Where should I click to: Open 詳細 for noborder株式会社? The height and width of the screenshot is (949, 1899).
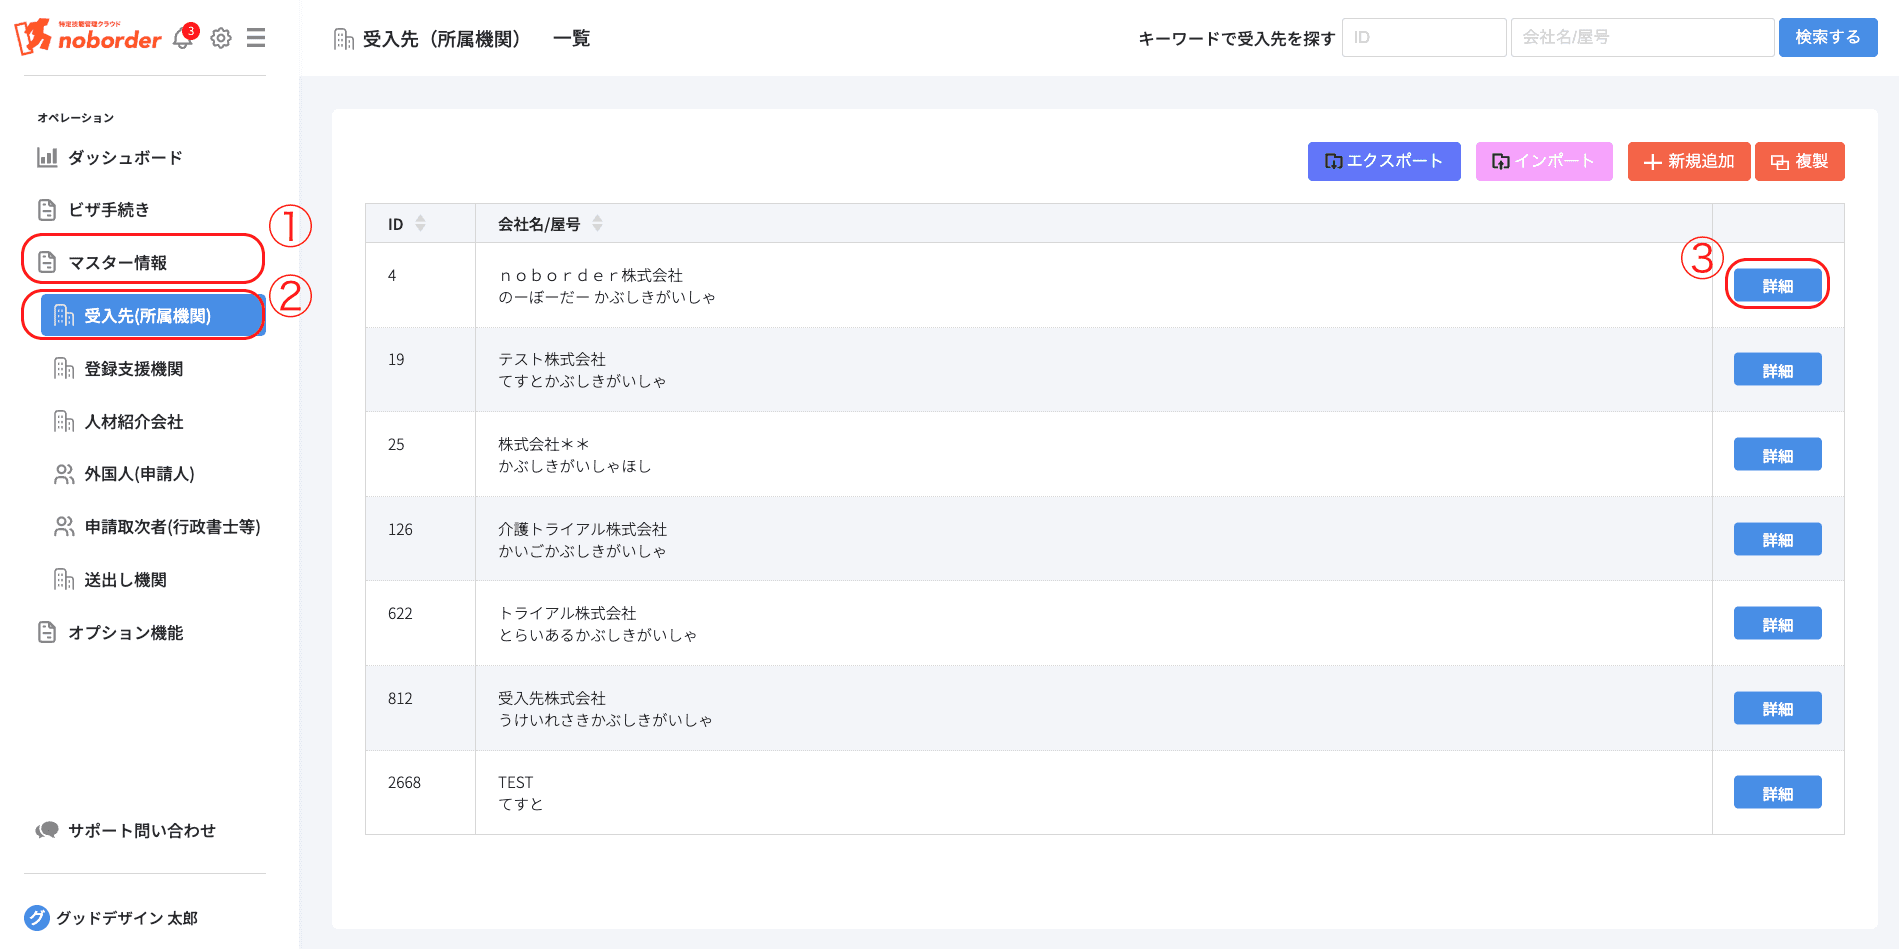[x=1777, y=286]
